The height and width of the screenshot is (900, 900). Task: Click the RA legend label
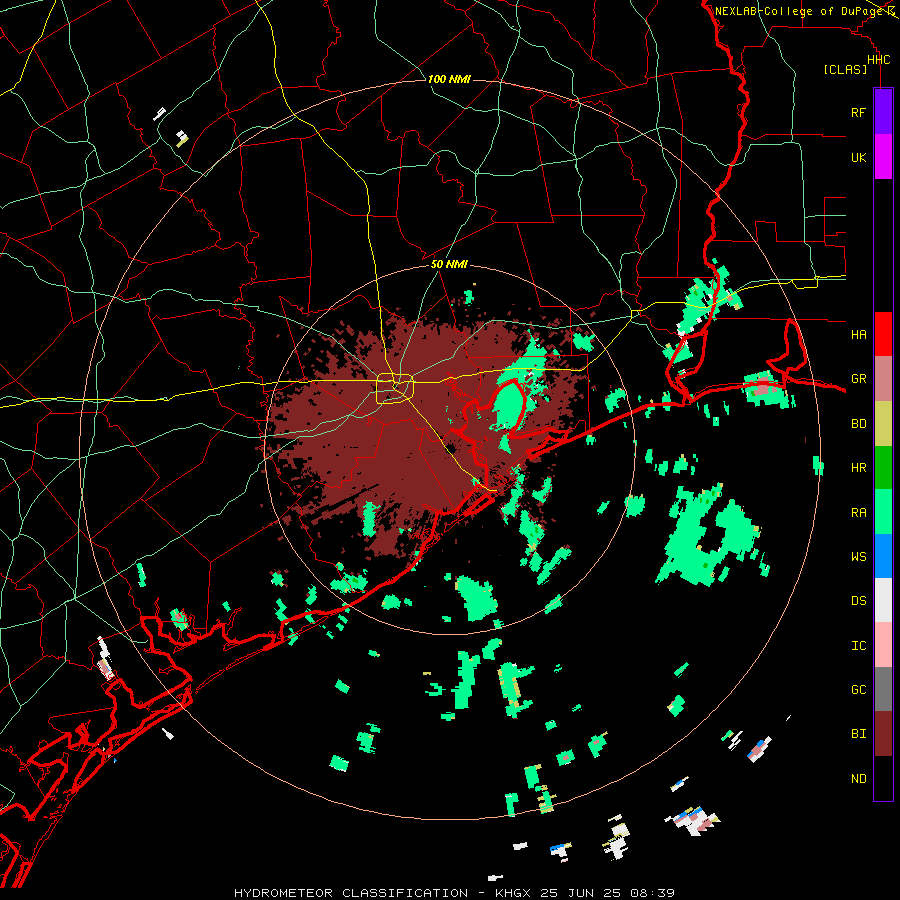pos(858,513)
